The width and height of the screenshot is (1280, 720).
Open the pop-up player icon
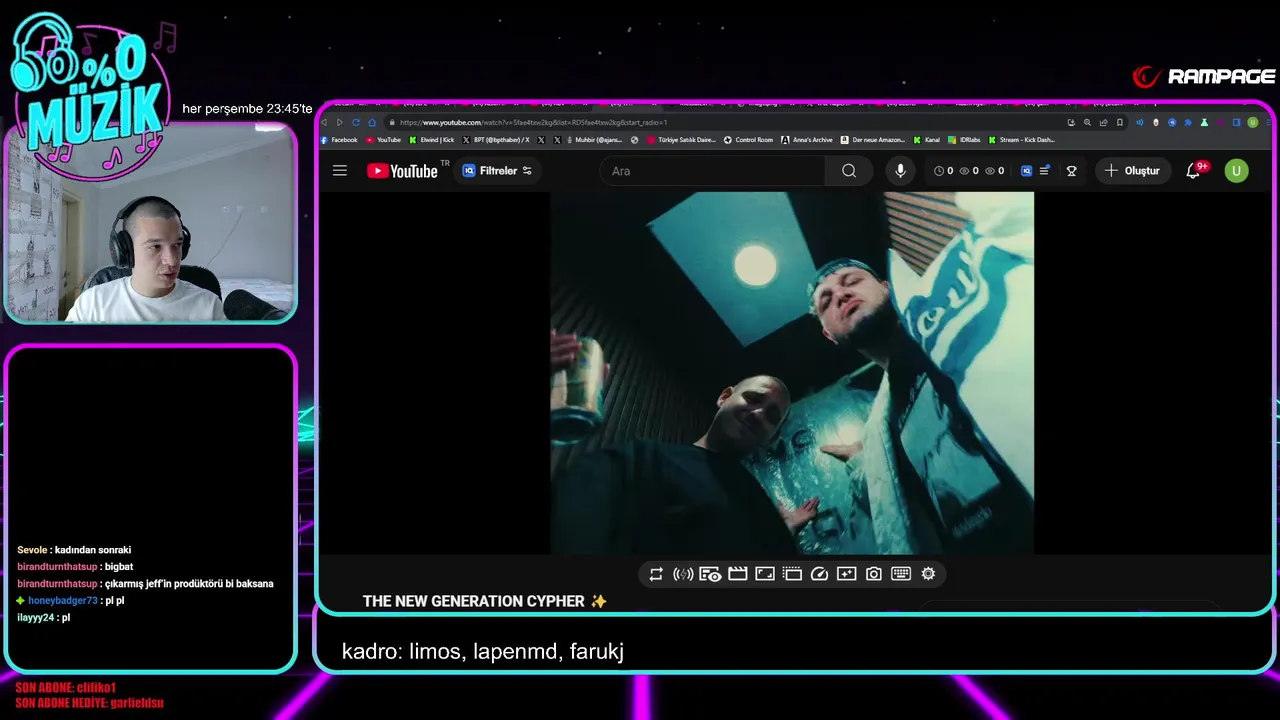[792, 574]
